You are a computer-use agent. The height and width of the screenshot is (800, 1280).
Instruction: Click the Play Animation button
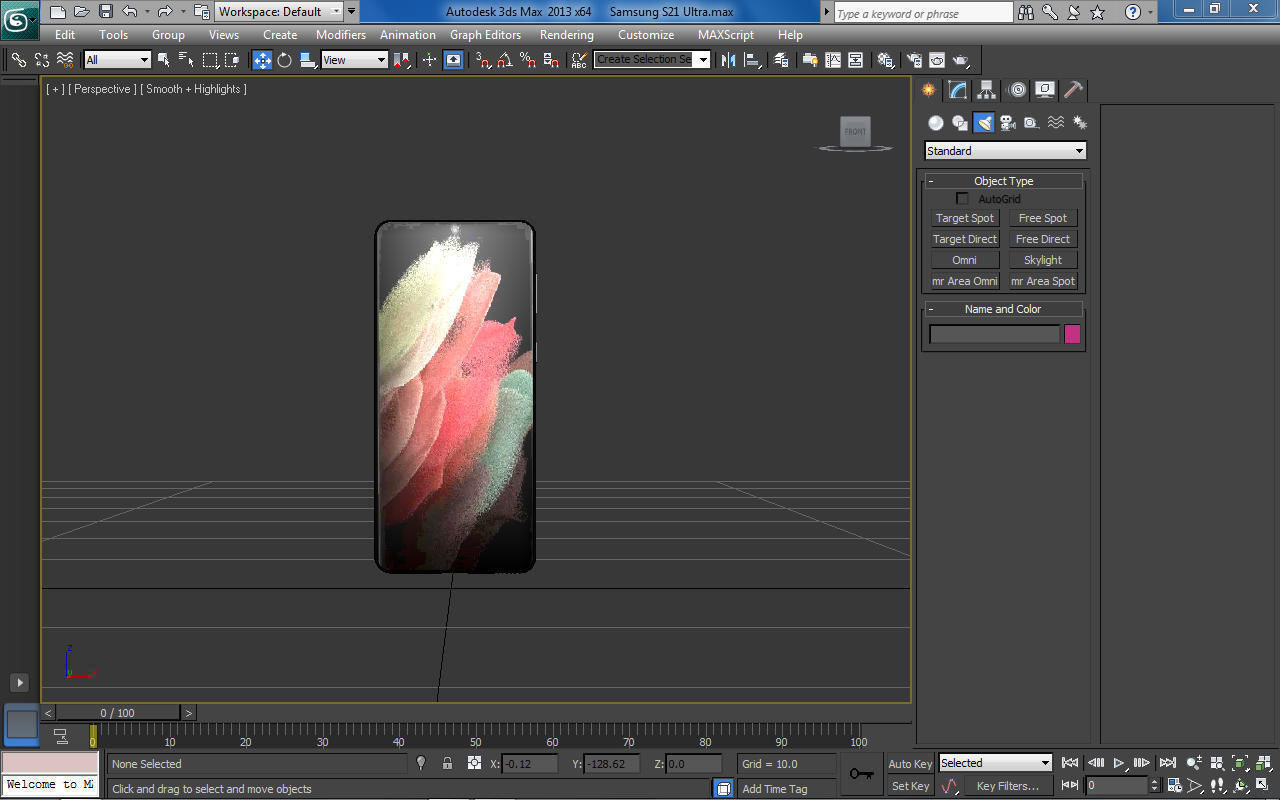pos(1120,763)
